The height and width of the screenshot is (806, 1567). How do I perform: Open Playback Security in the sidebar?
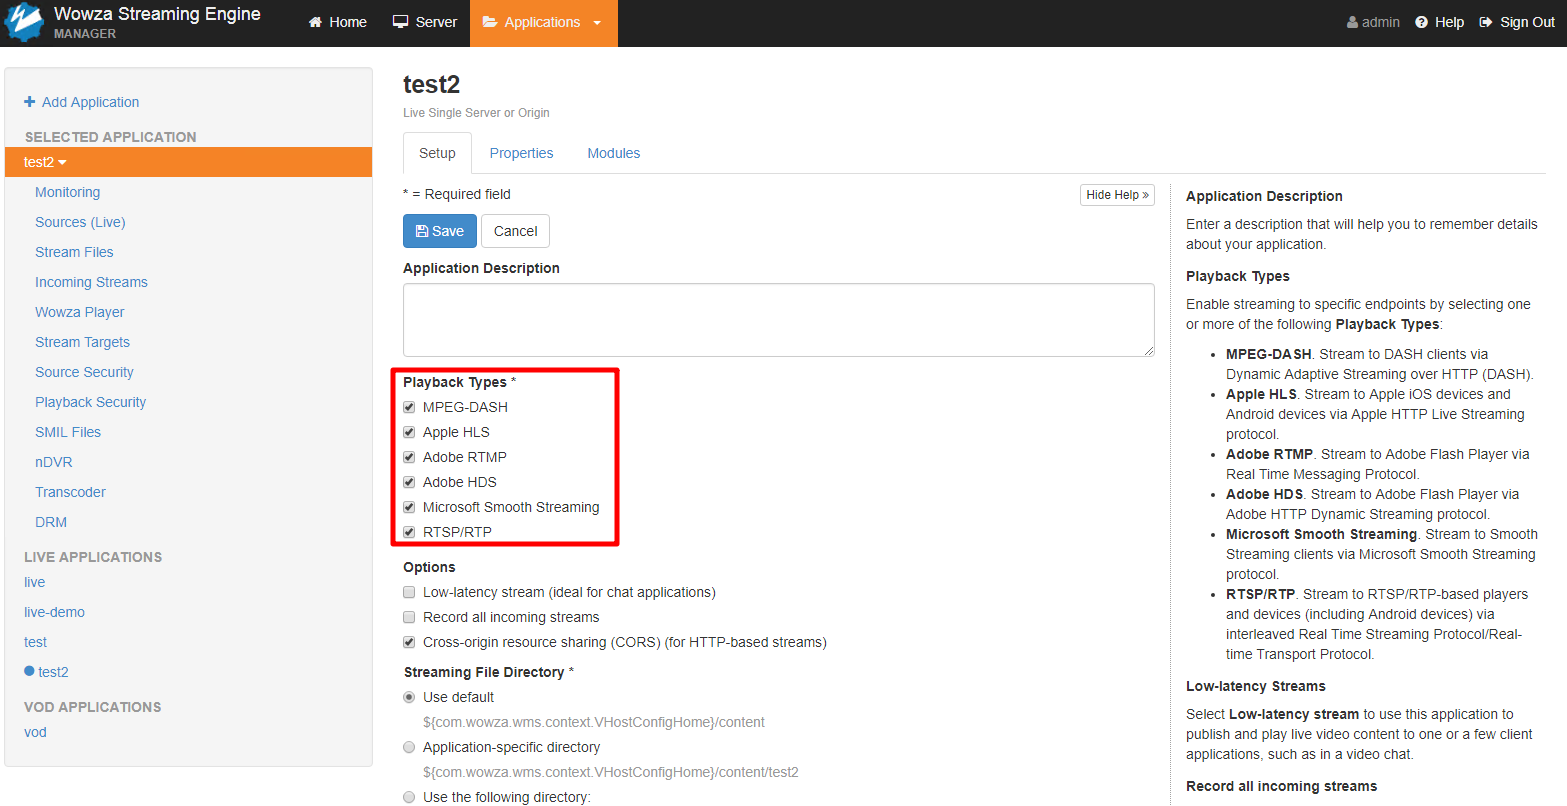click(90, 402)
